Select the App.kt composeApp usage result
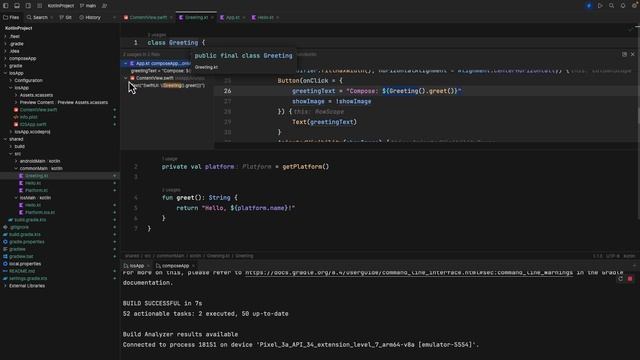The width and height of the screenshot is (640, 360). point(157,64)
